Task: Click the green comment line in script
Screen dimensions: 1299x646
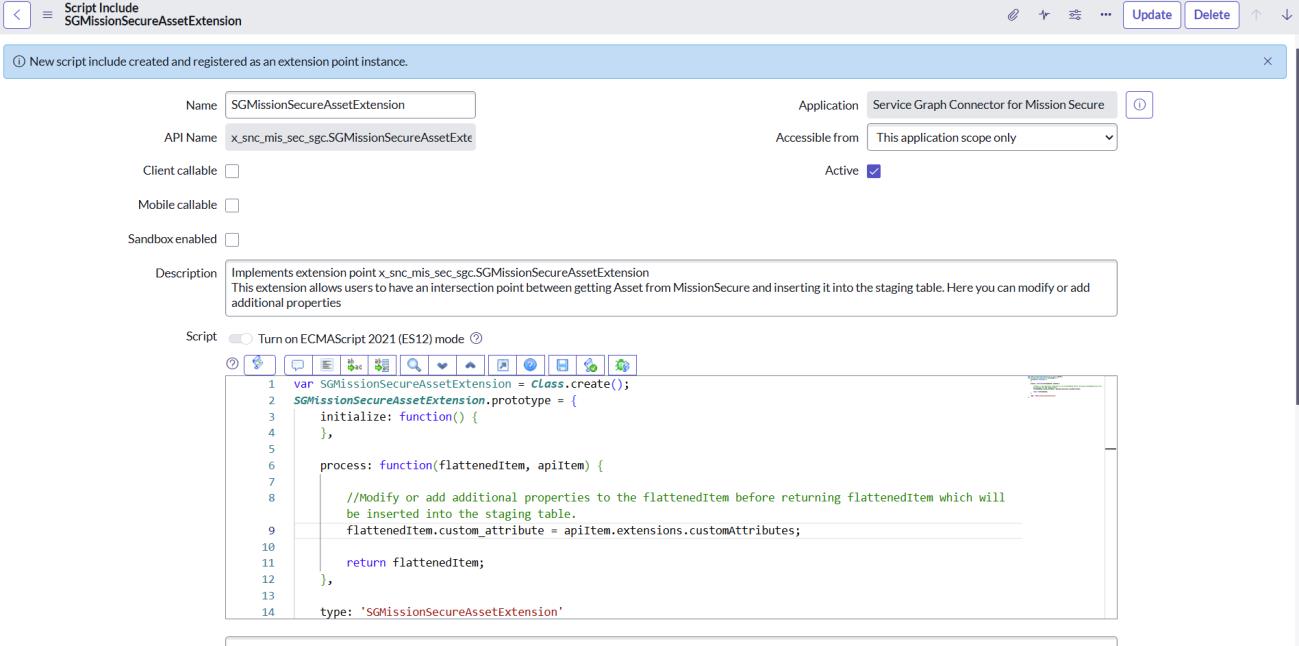Action: (675, 505)
